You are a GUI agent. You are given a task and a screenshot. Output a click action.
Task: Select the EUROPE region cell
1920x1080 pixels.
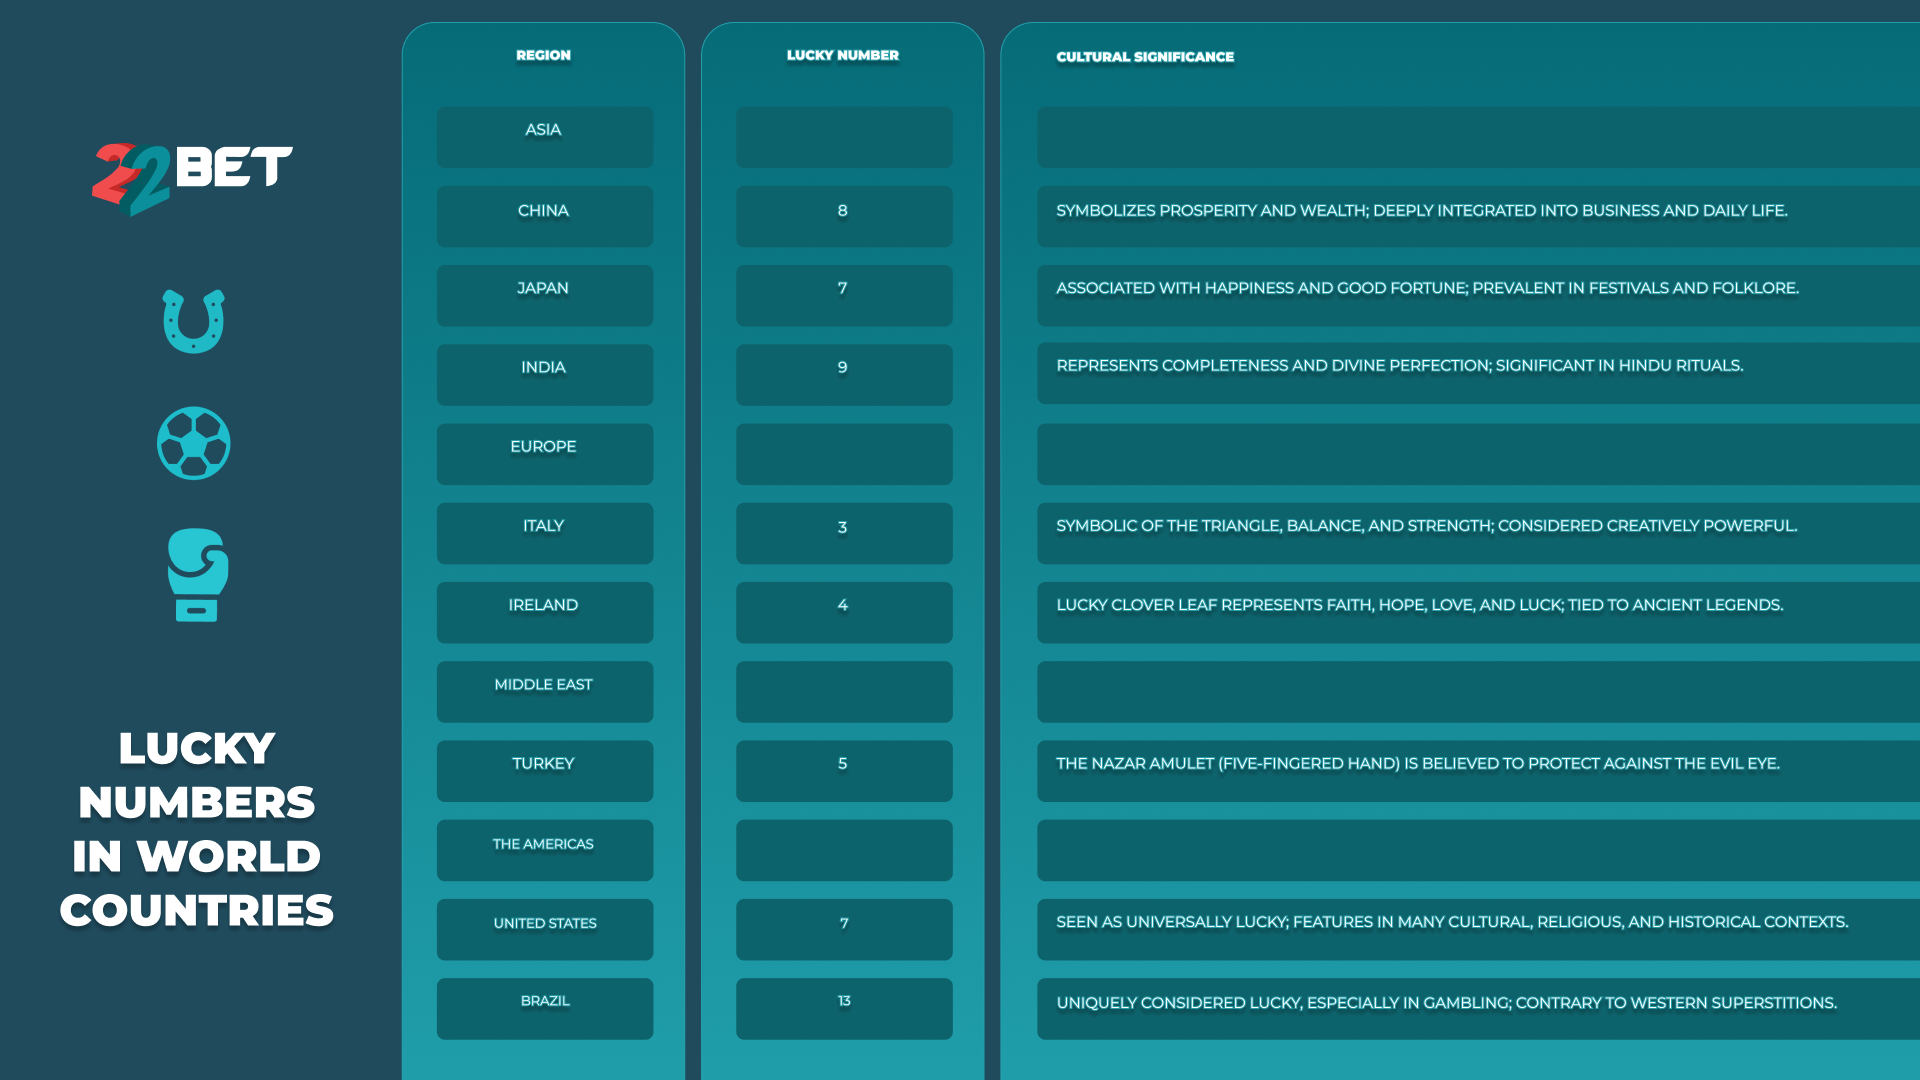click(545, 454)
